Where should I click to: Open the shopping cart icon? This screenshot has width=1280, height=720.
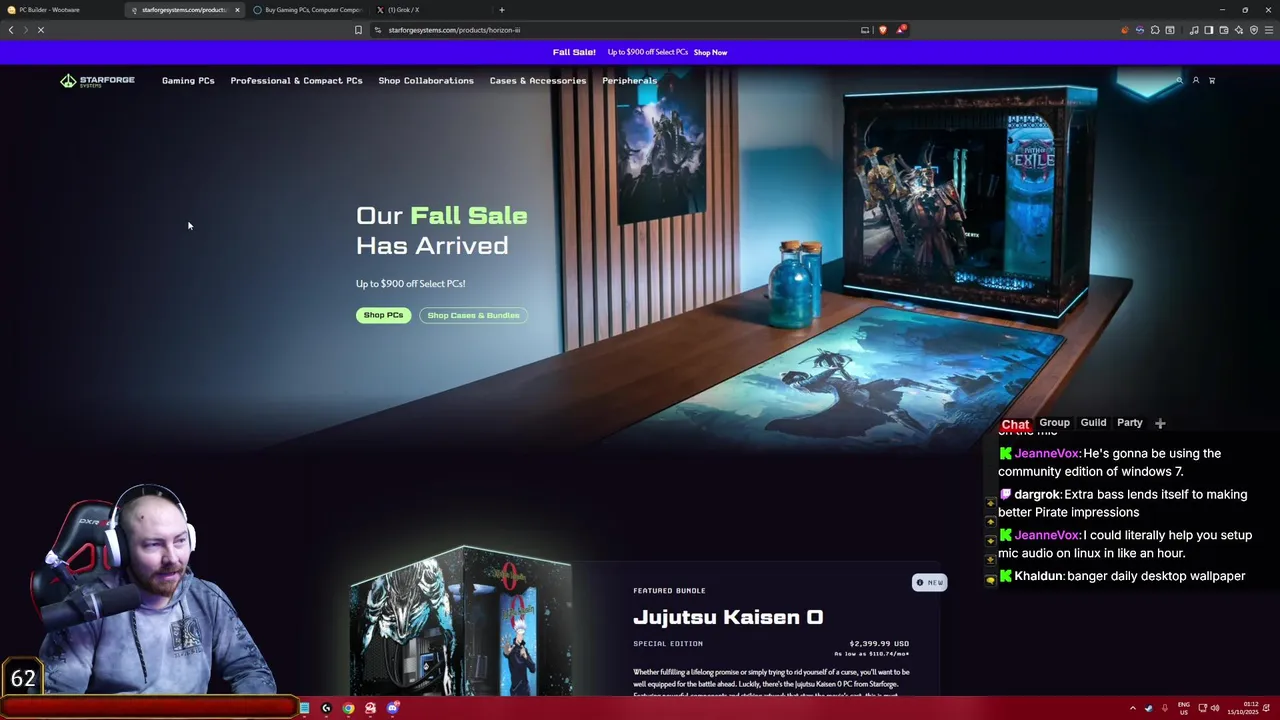[x=1212, y=80]
